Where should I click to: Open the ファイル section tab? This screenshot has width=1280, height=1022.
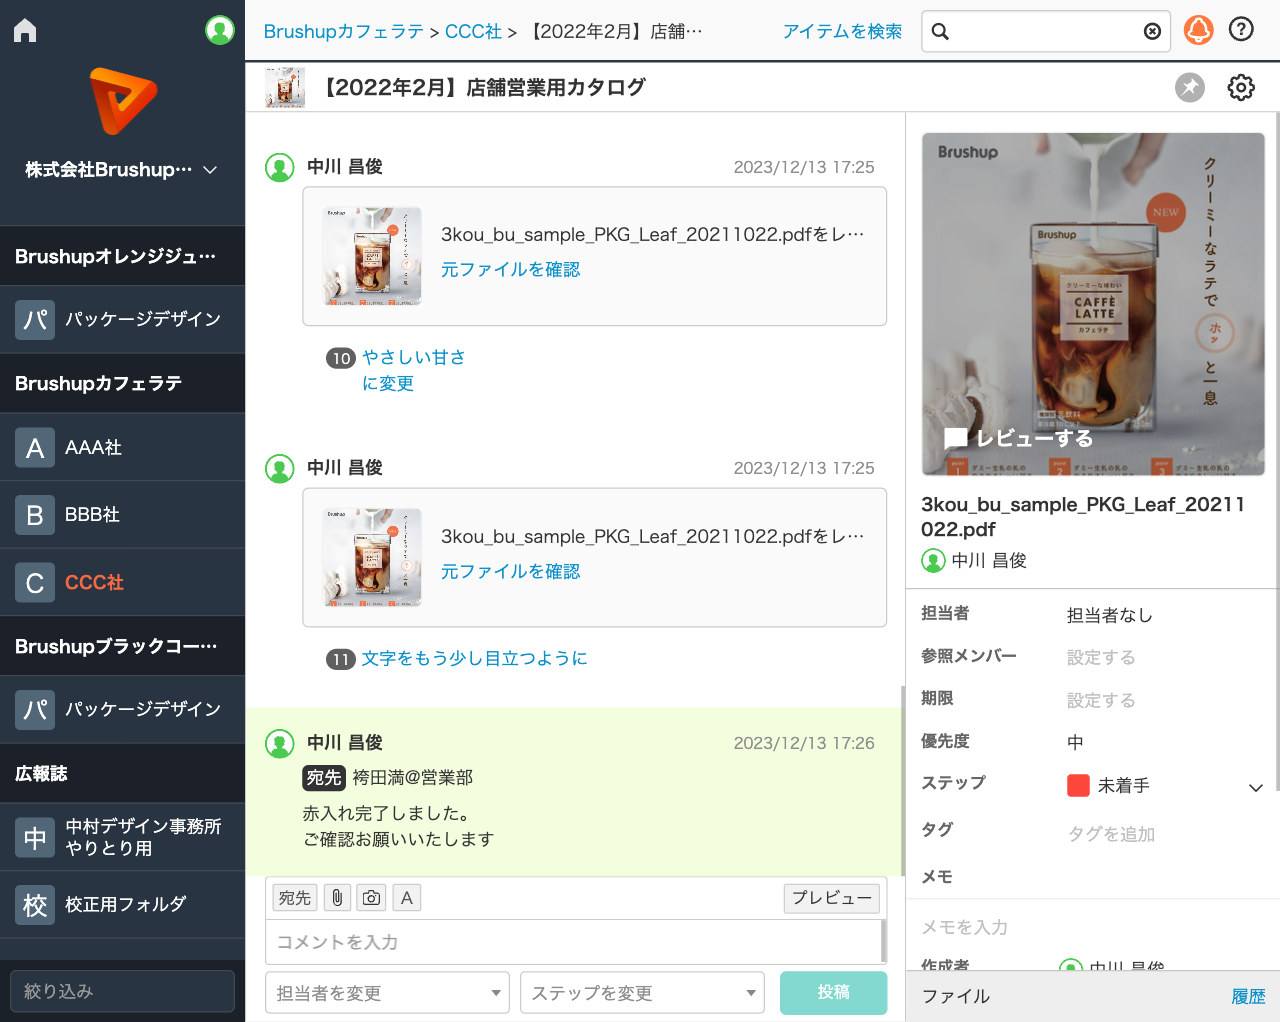[x=956, y=996]
